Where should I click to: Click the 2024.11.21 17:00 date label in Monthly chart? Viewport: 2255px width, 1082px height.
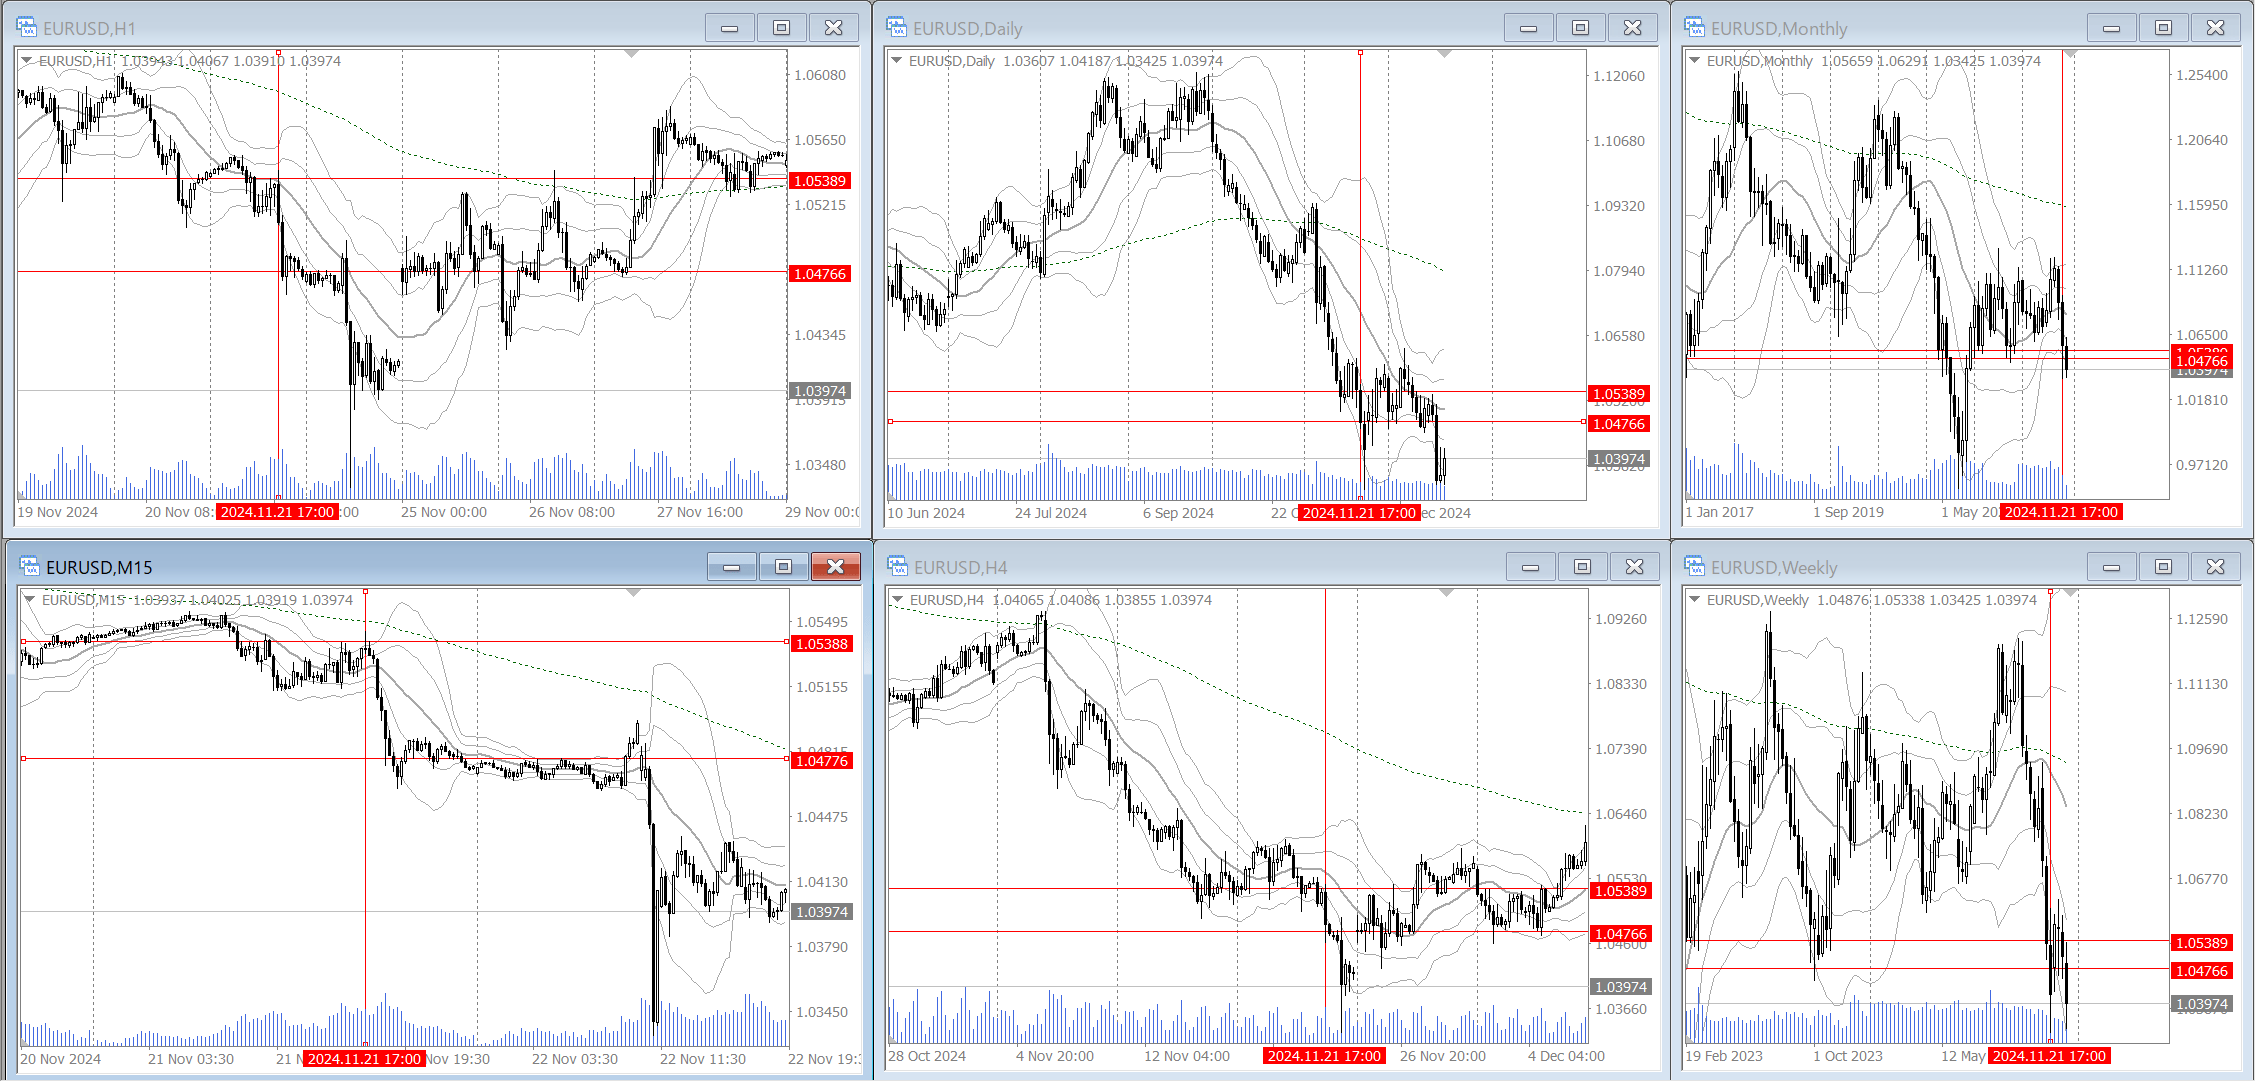[x=2062, y=512]
